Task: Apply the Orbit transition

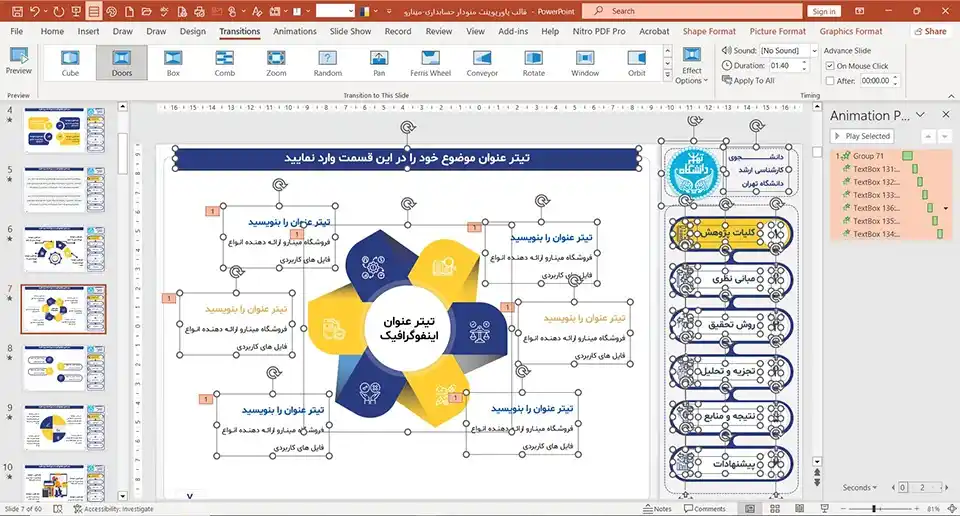Action: 636,63
